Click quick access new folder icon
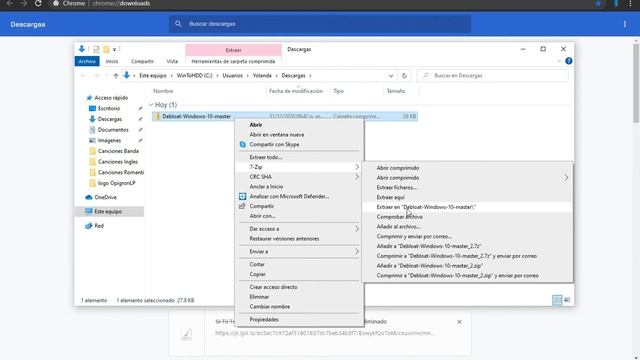 point(106,49)
